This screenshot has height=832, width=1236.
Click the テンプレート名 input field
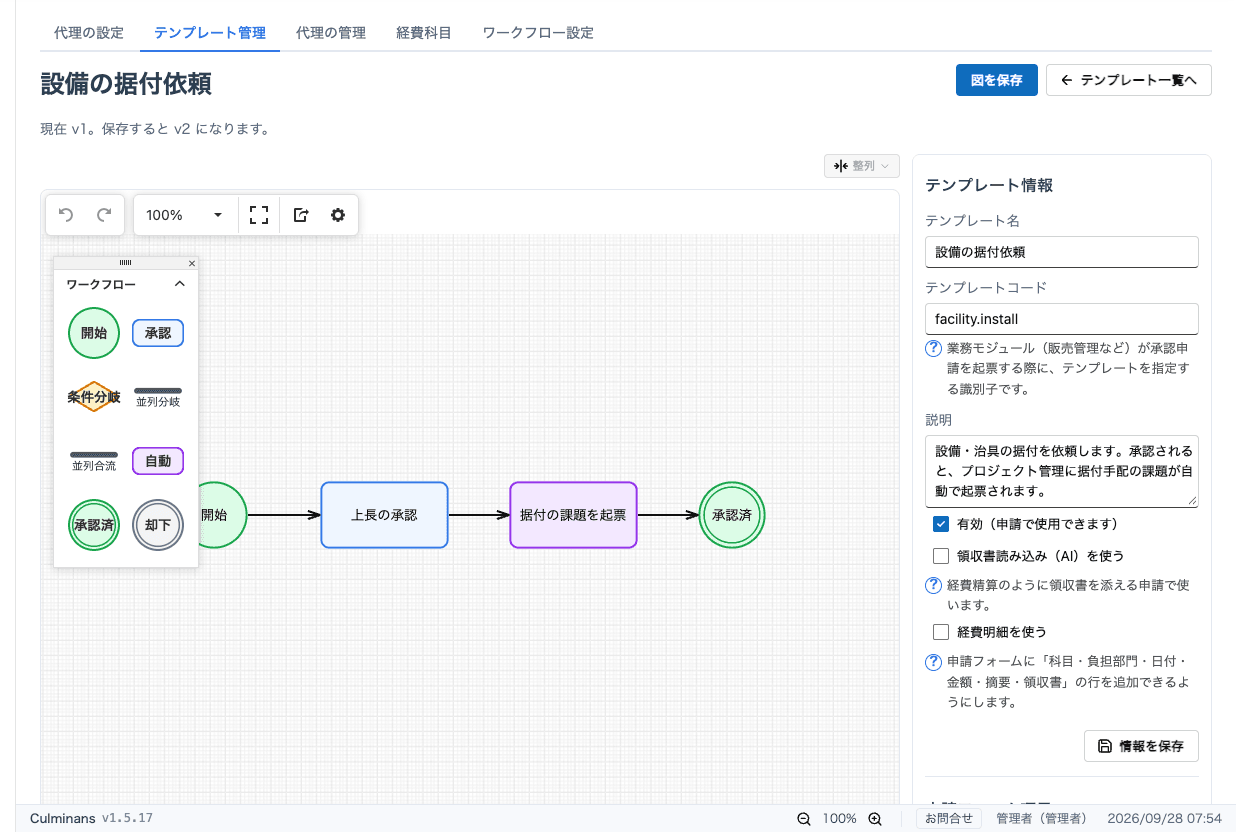click(1062, 252)
